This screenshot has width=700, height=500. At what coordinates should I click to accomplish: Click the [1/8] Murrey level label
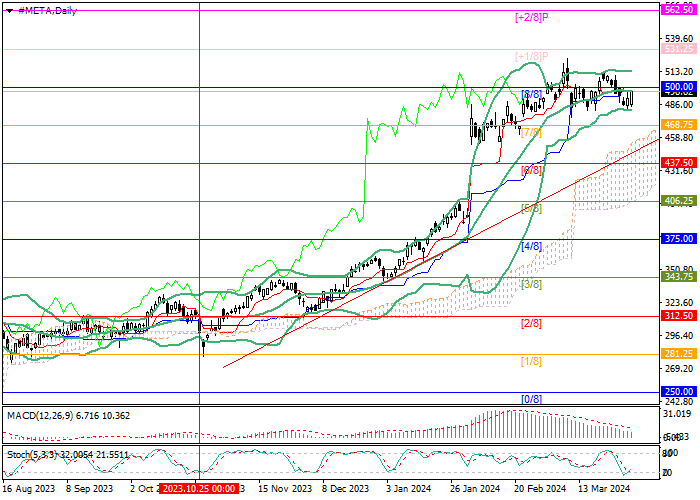coord(531,361)
